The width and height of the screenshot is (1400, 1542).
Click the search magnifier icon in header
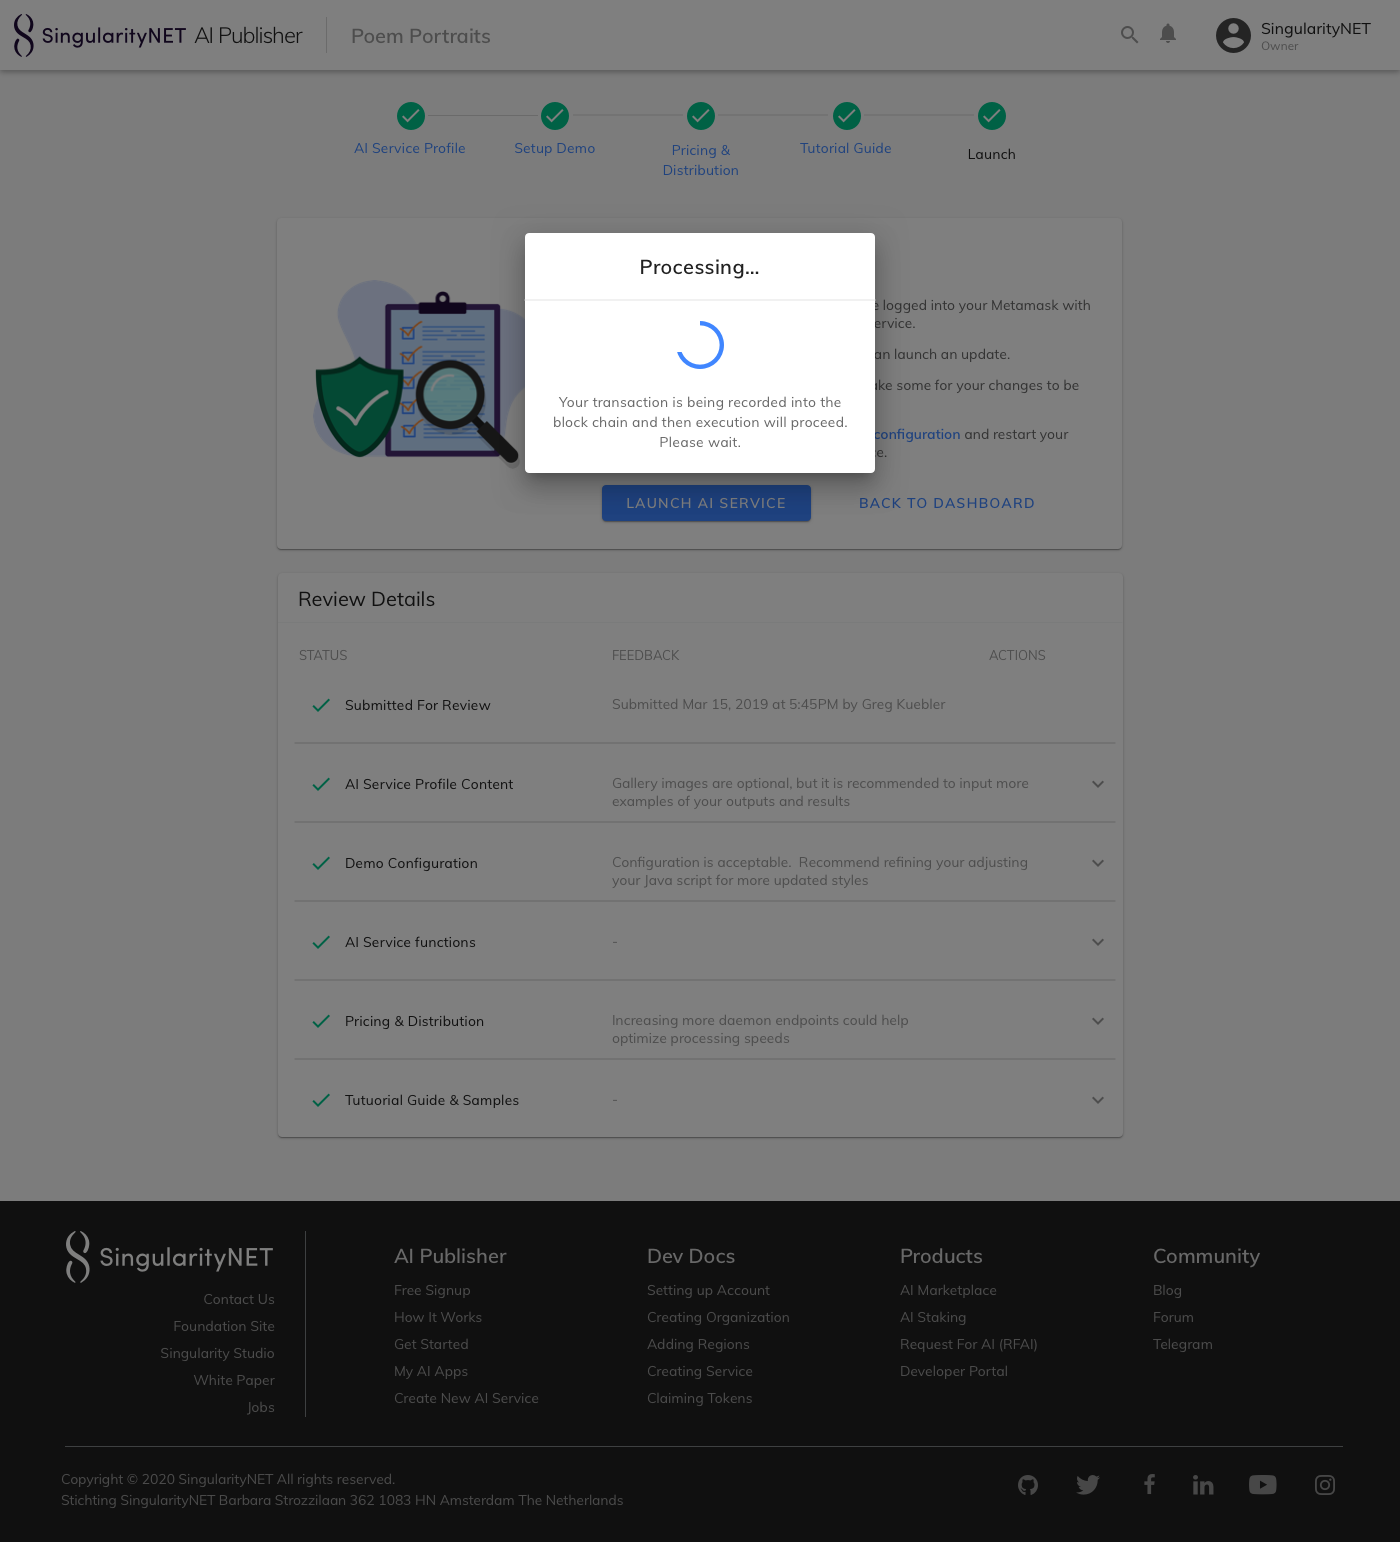[x=1129, y=35]
